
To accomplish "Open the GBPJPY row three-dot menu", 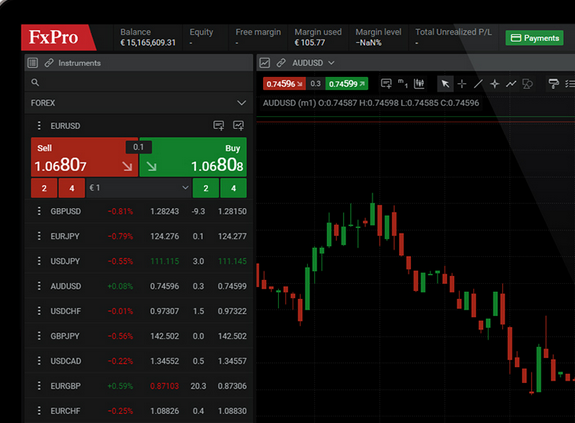I will click(39, 336).
